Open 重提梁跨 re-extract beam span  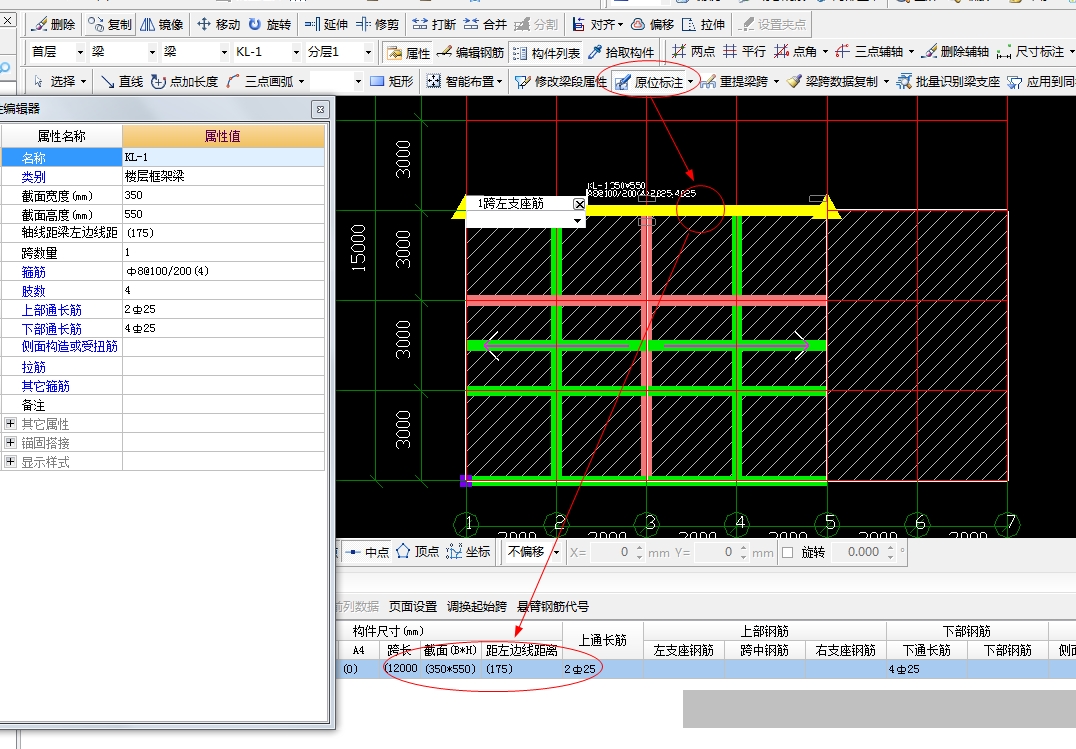[740, 82]
